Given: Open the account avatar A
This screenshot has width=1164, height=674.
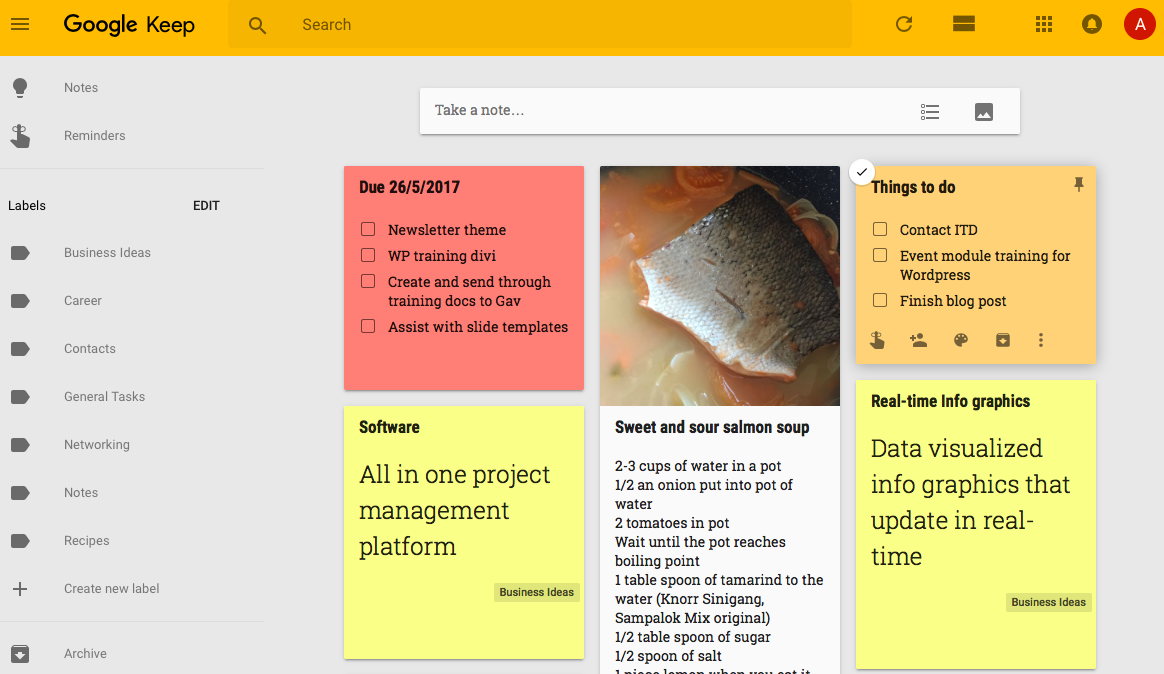Looking at the screenshot, I should (1140, 24).
